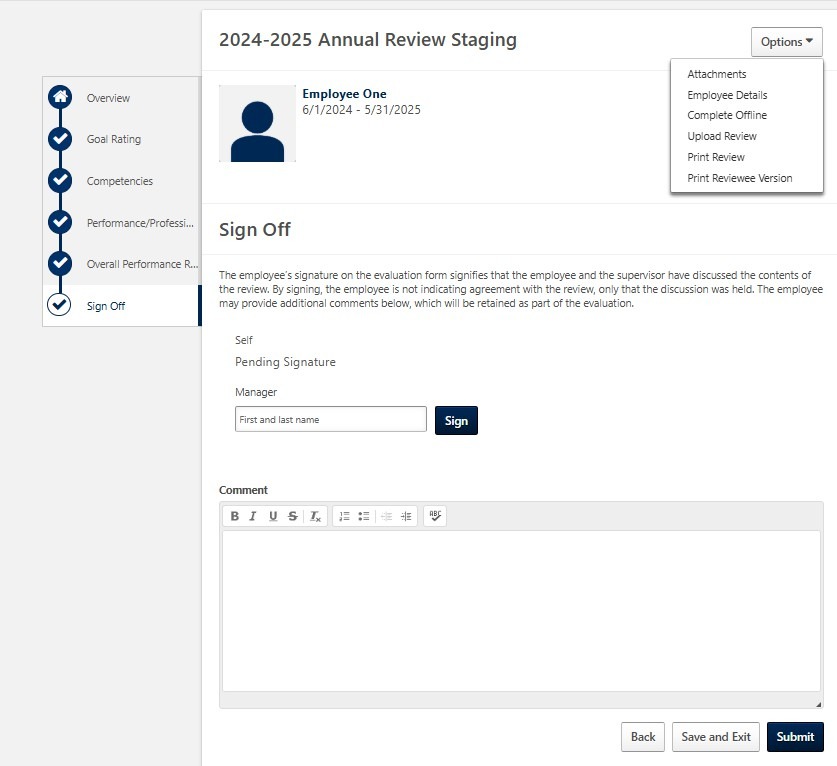Open the Sign Off section label
This screenshot has width=837, height=766.
(106, 306)
